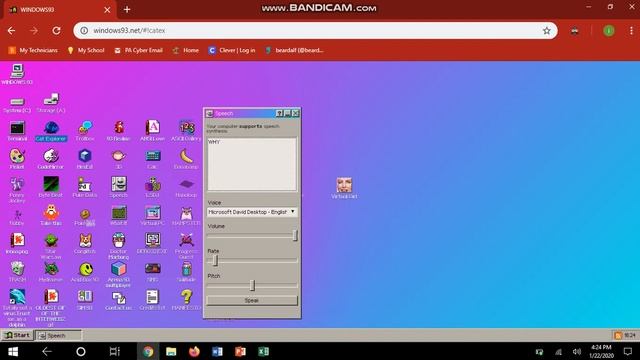The width and height of the screenshot is (640, 360).
Task: Click the Pitch slider handle
Action: coord(252,285)
